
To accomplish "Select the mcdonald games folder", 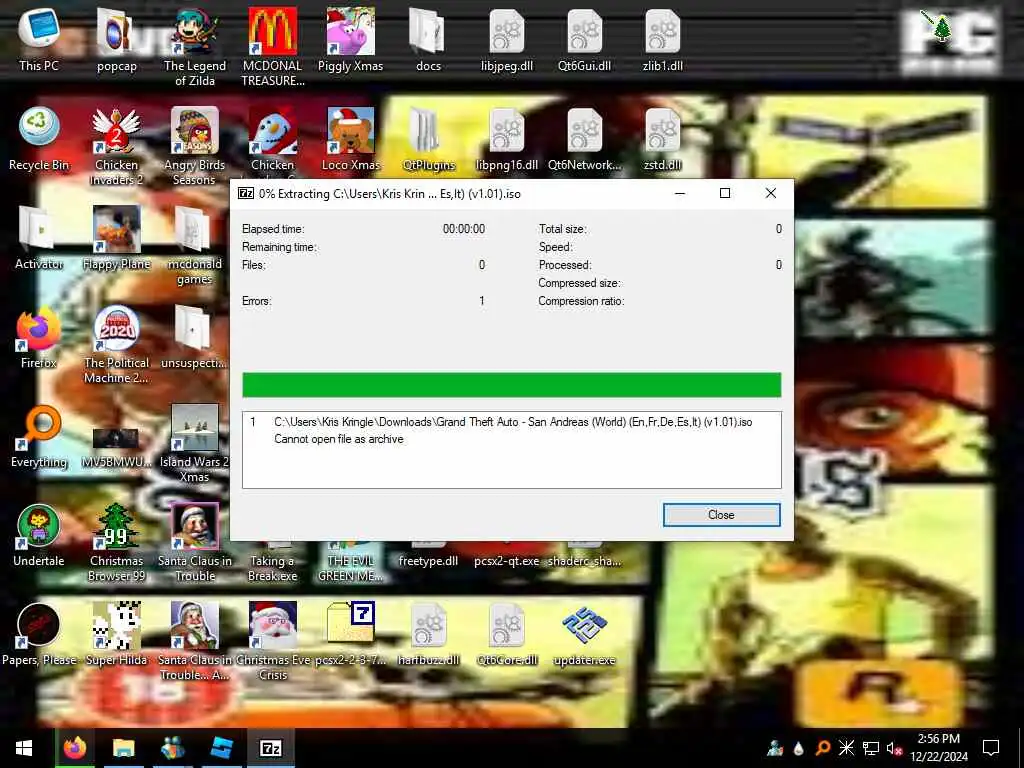I will click(195, 246).
